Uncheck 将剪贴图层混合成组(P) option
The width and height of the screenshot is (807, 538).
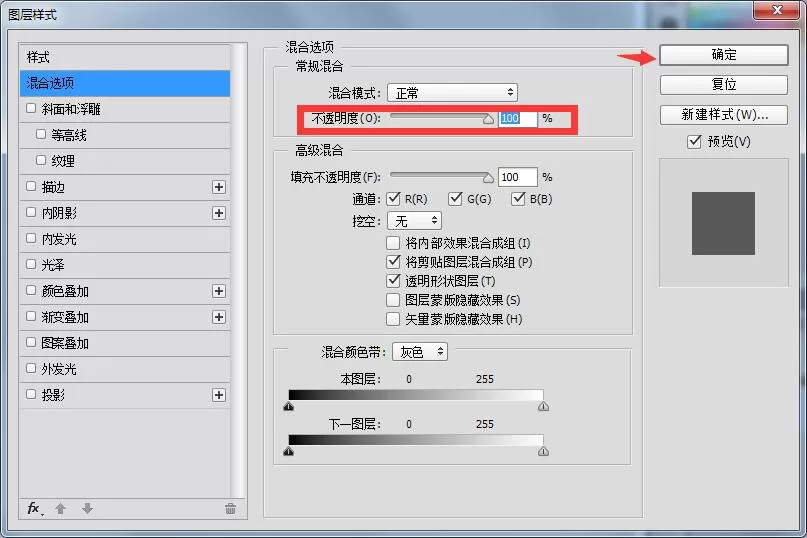pyautogui.click(x=393, y=262)
